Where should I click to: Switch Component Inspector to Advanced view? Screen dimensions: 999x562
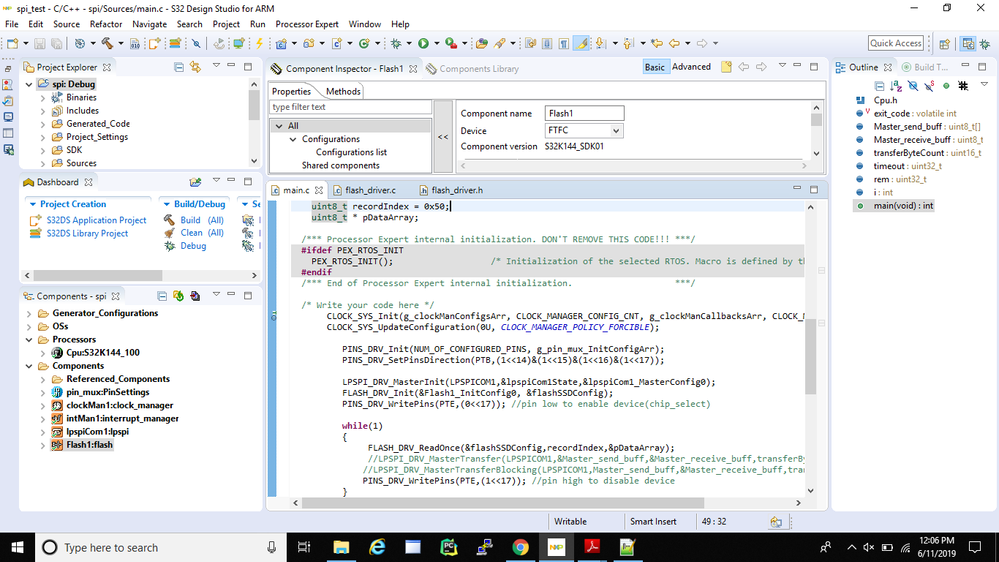click(x=691, y=67)
